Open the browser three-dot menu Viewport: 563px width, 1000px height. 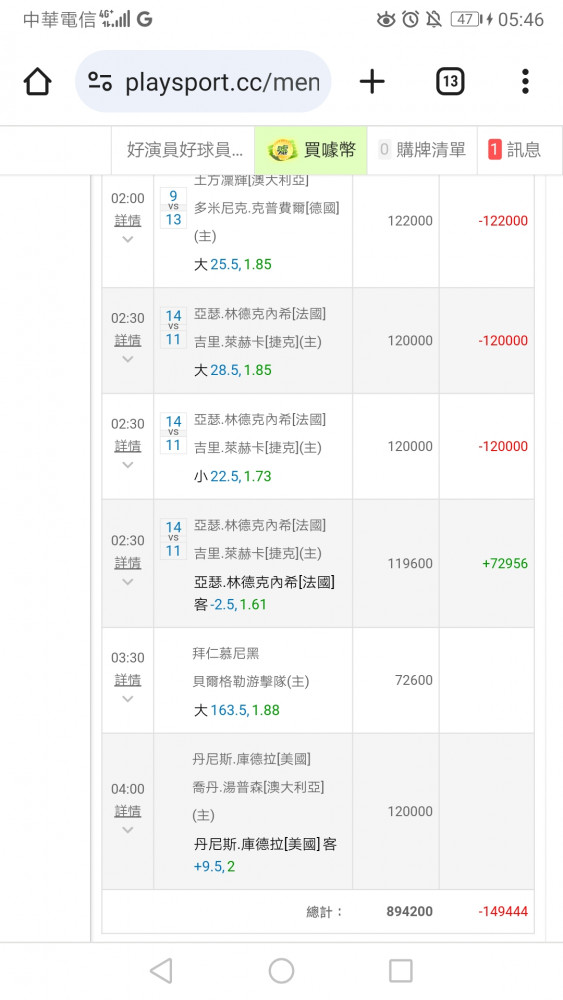pyautogui.click(x=525, y=82)
